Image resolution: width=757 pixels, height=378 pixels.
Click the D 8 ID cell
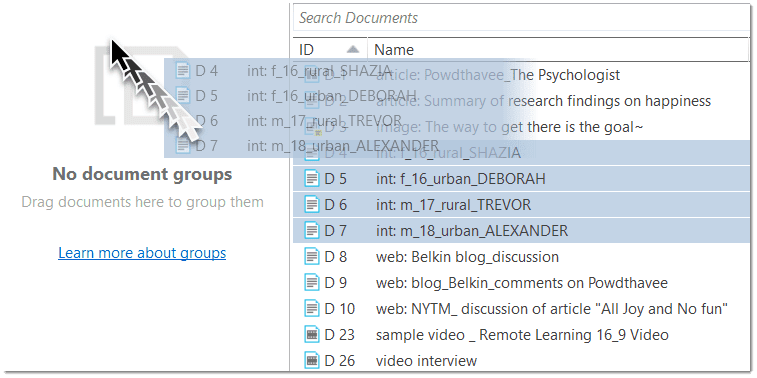click(x=336, y=257)
